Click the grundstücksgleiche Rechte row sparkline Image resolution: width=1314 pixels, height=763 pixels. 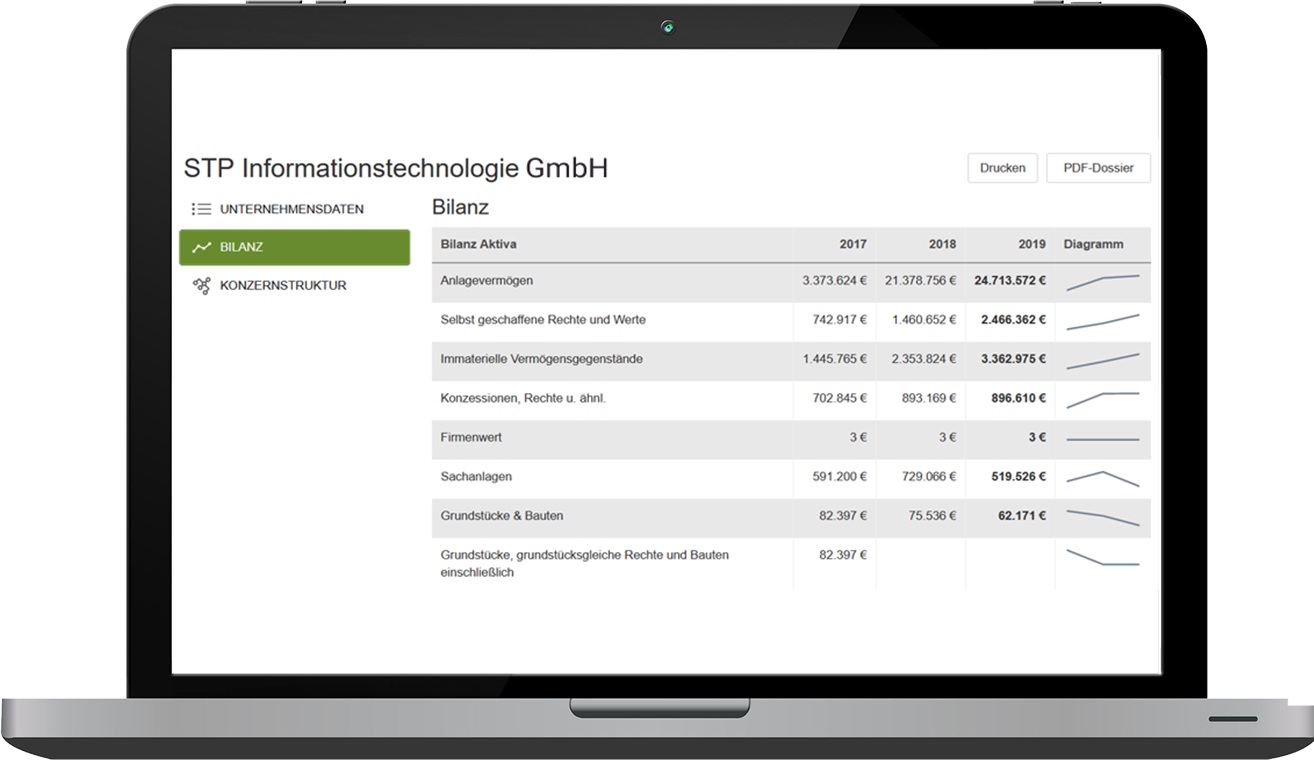1103,557
